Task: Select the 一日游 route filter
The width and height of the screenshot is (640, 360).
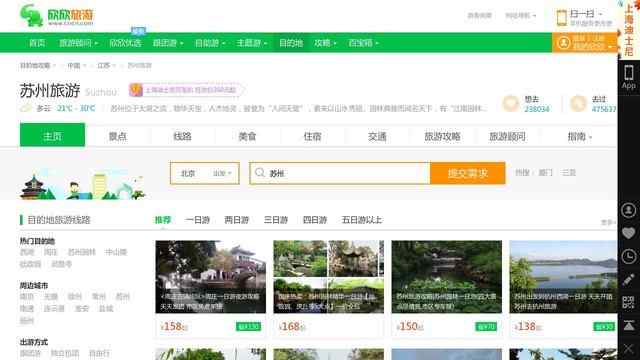Action: coord(198,220)
